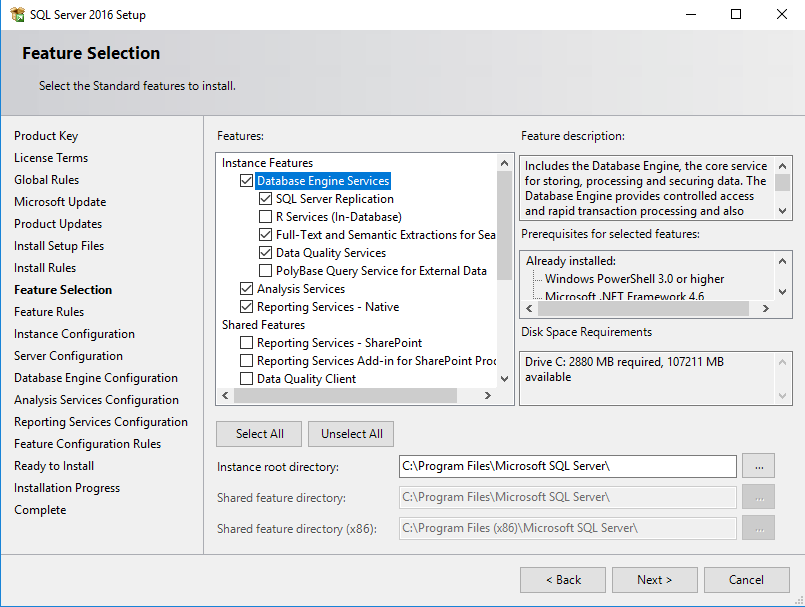Click right arrow of Prerequisites horizontal scrollbar
Screen dimensions: 805x607
pos(765,309)
